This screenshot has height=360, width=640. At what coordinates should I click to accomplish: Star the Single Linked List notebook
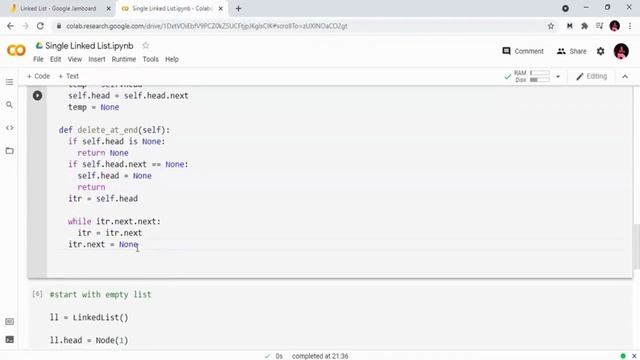(x=146, y=45)
